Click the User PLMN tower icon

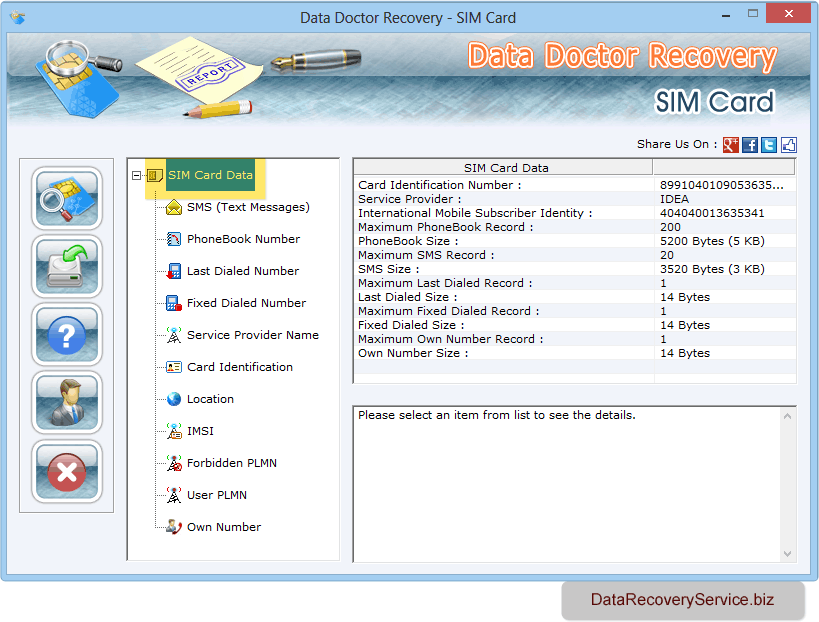pos(174,495)
